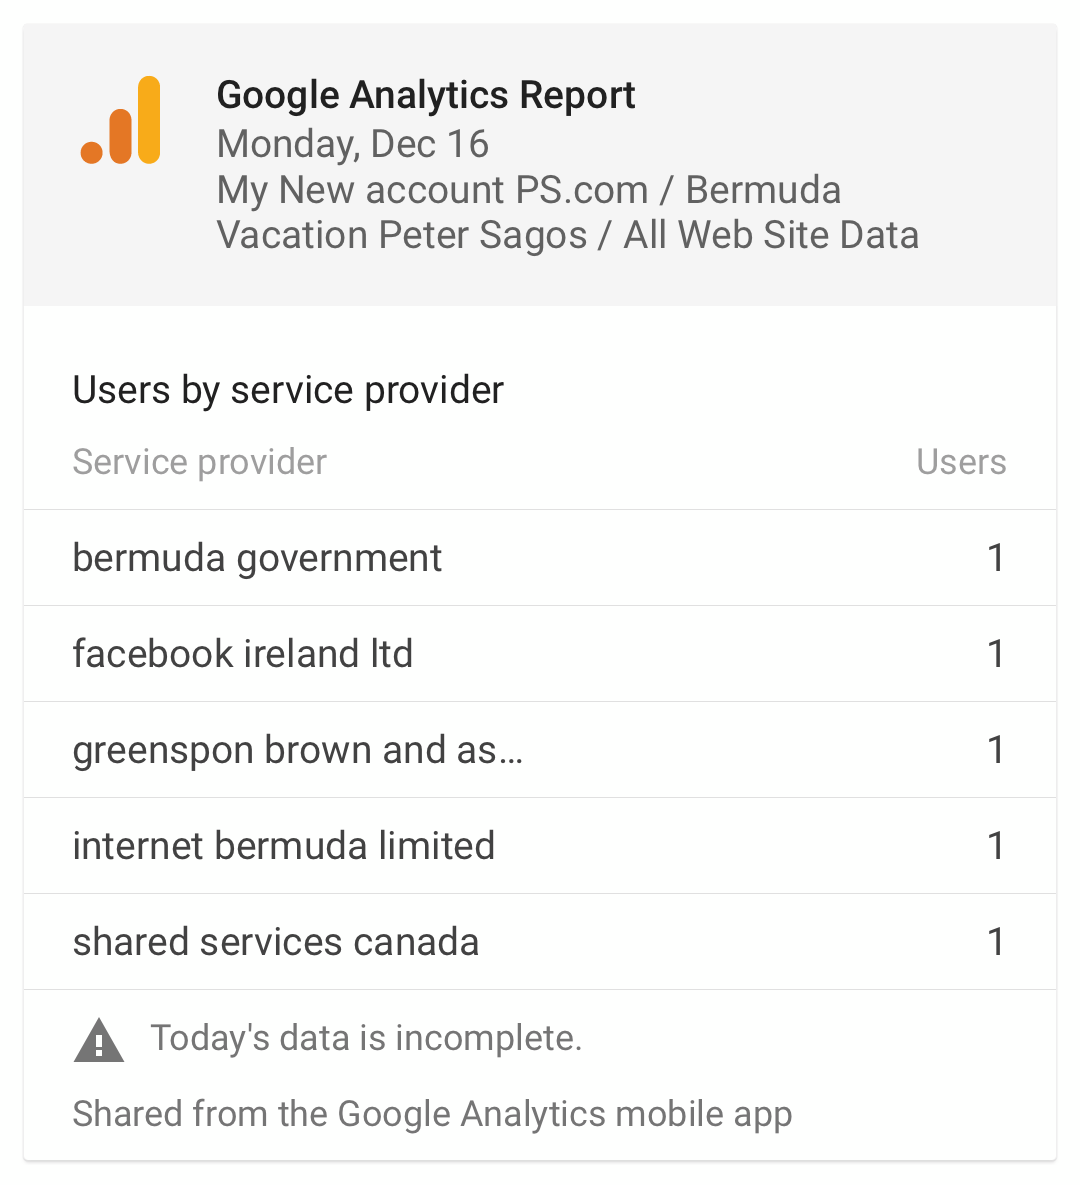
Task: Select the bermuda government row
Action: (540, 558)
